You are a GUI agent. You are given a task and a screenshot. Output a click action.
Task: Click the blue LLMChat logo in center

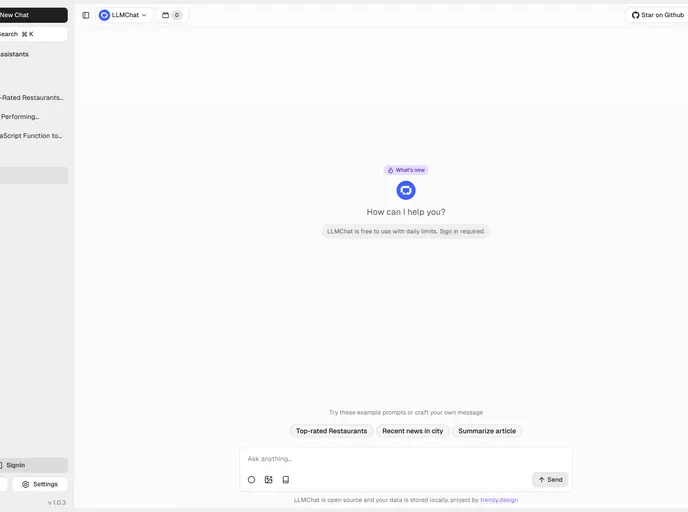pos(406,190)
